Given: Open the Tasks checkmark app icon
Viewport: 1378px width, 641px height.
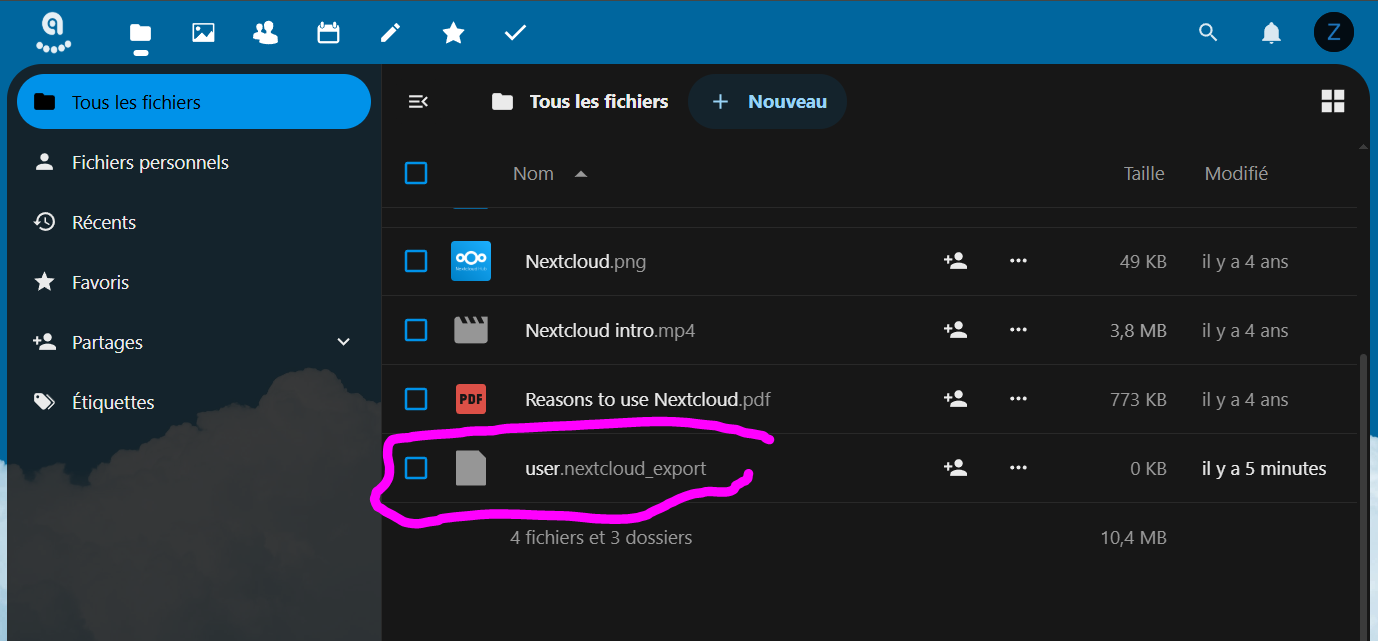Looking at the screenshot, I should pyautogui.click(x=515, y=33).
